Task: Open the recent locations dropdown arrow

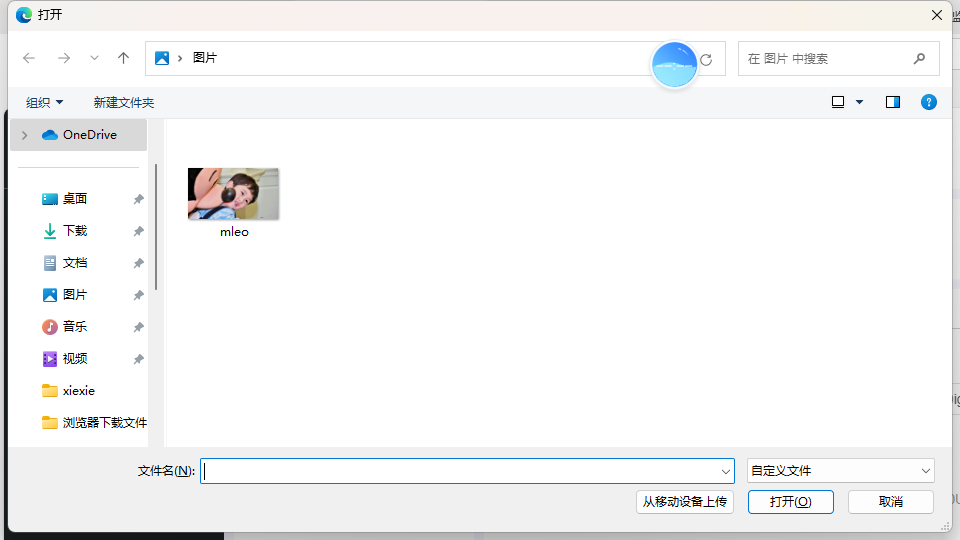Action: [x=94, y=59]
